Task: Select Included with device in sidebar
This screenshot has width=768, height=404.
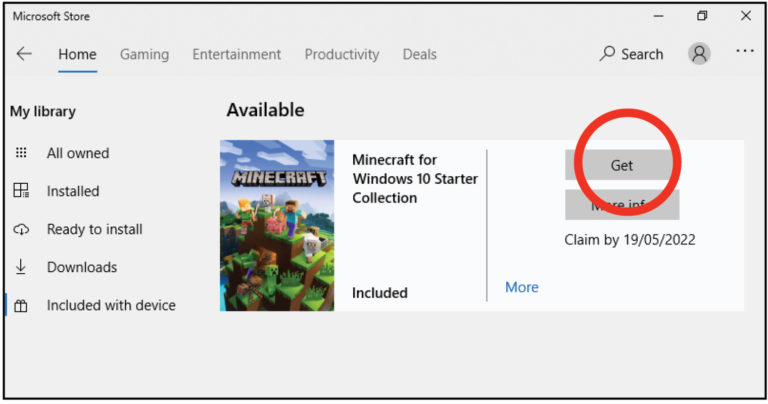Action: point(110,305)
